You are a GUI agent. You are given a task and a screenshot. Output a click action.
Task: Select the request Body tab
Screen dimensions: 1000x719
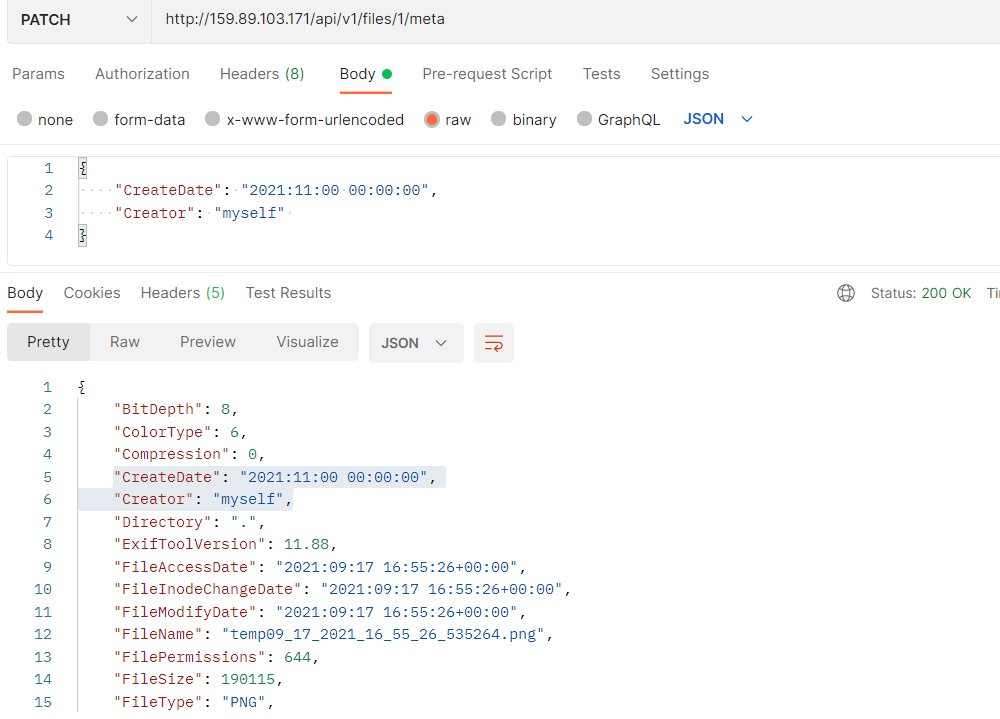[x=365, y=74]
